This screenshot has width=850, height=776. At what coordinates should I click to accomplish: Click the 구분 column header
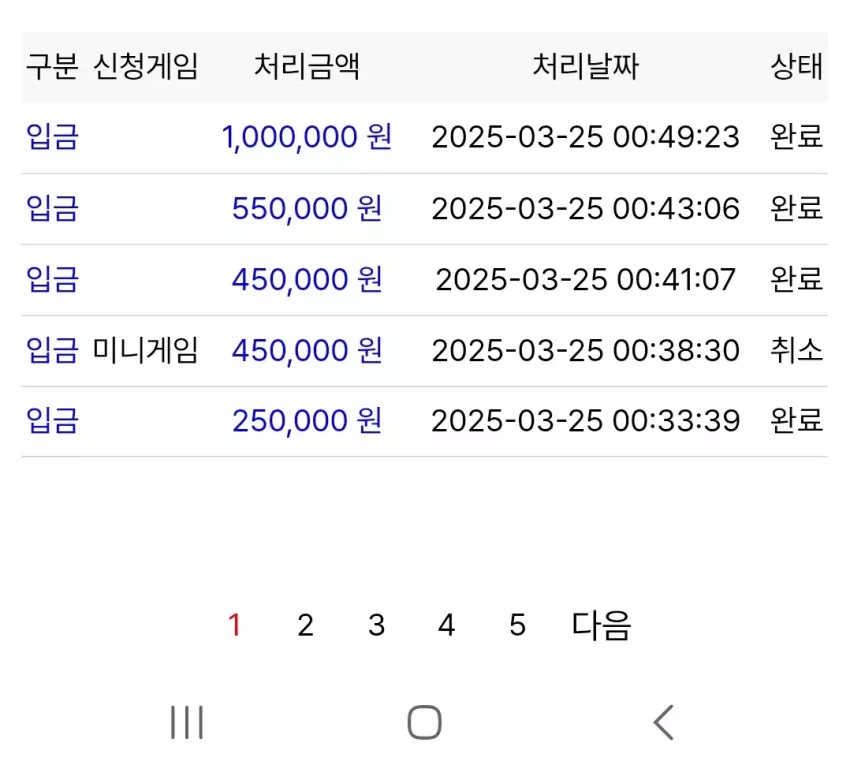coord(52,67)
